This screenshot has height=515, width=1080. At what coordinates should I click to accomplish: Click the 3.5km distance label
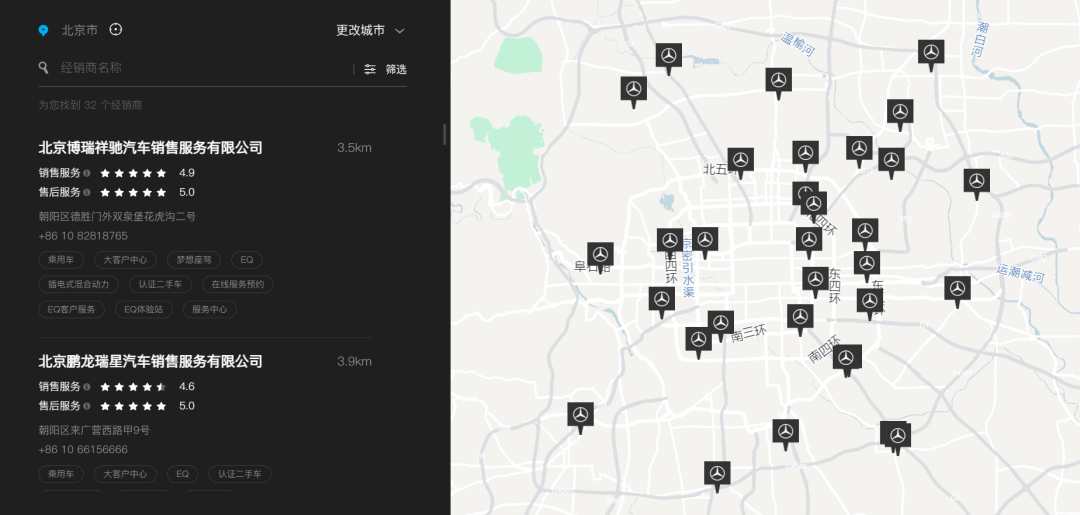[x=354, y=147]
